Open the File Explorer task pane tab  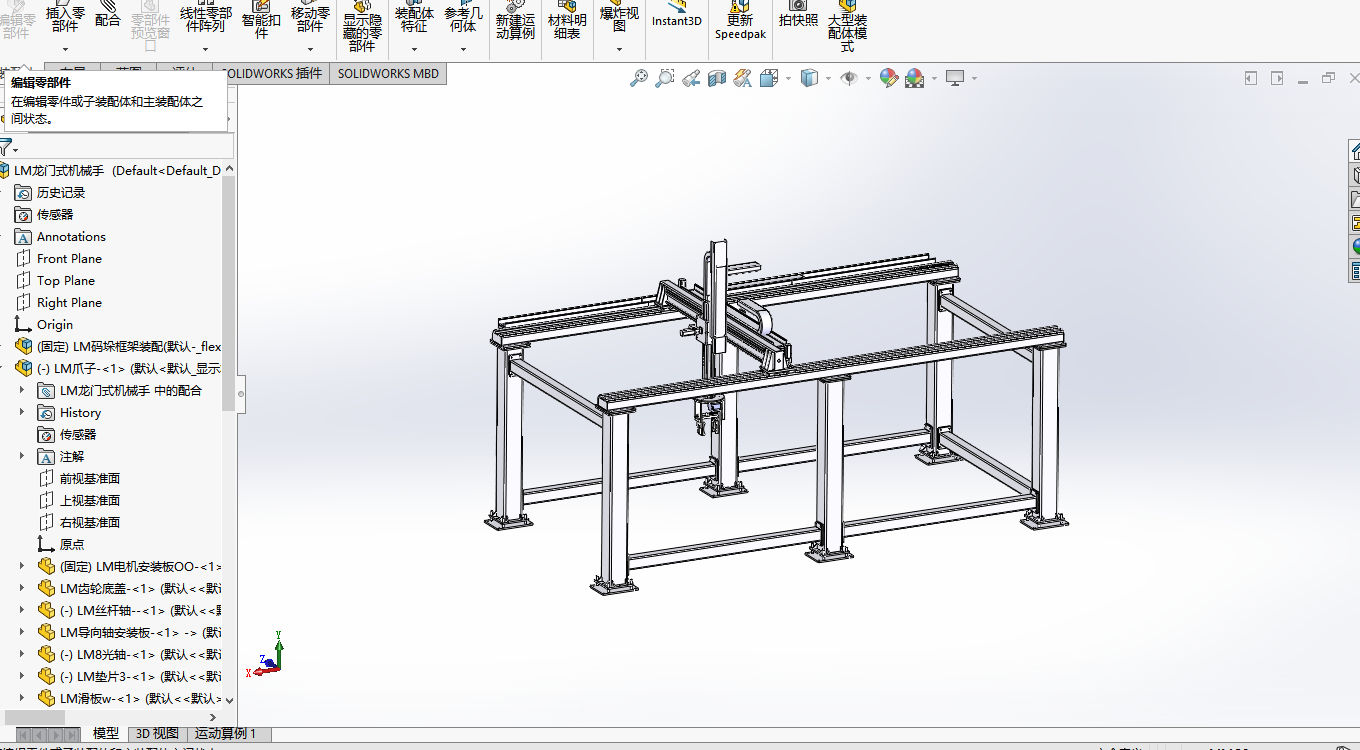(1355, 199)
